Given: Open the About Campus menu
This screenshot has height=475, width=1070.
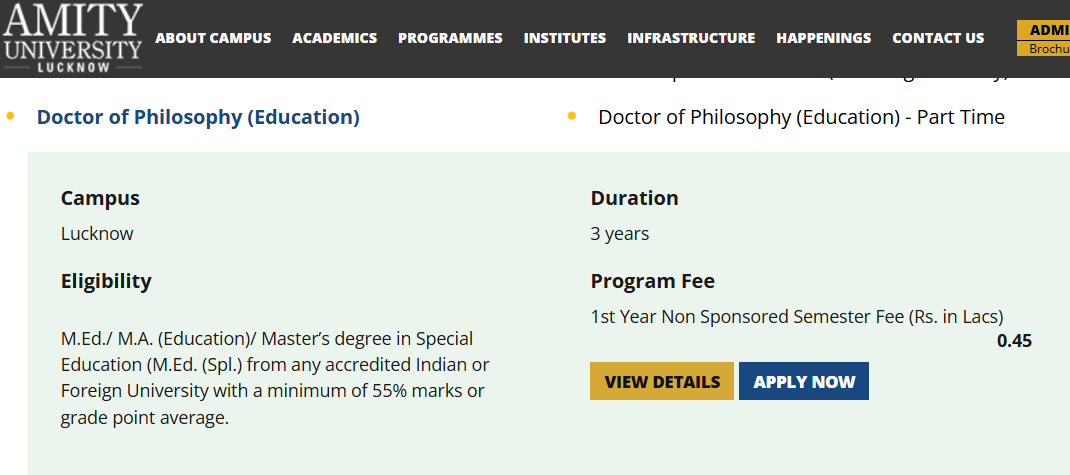Looking at the screenshot, I should point(213,38).
